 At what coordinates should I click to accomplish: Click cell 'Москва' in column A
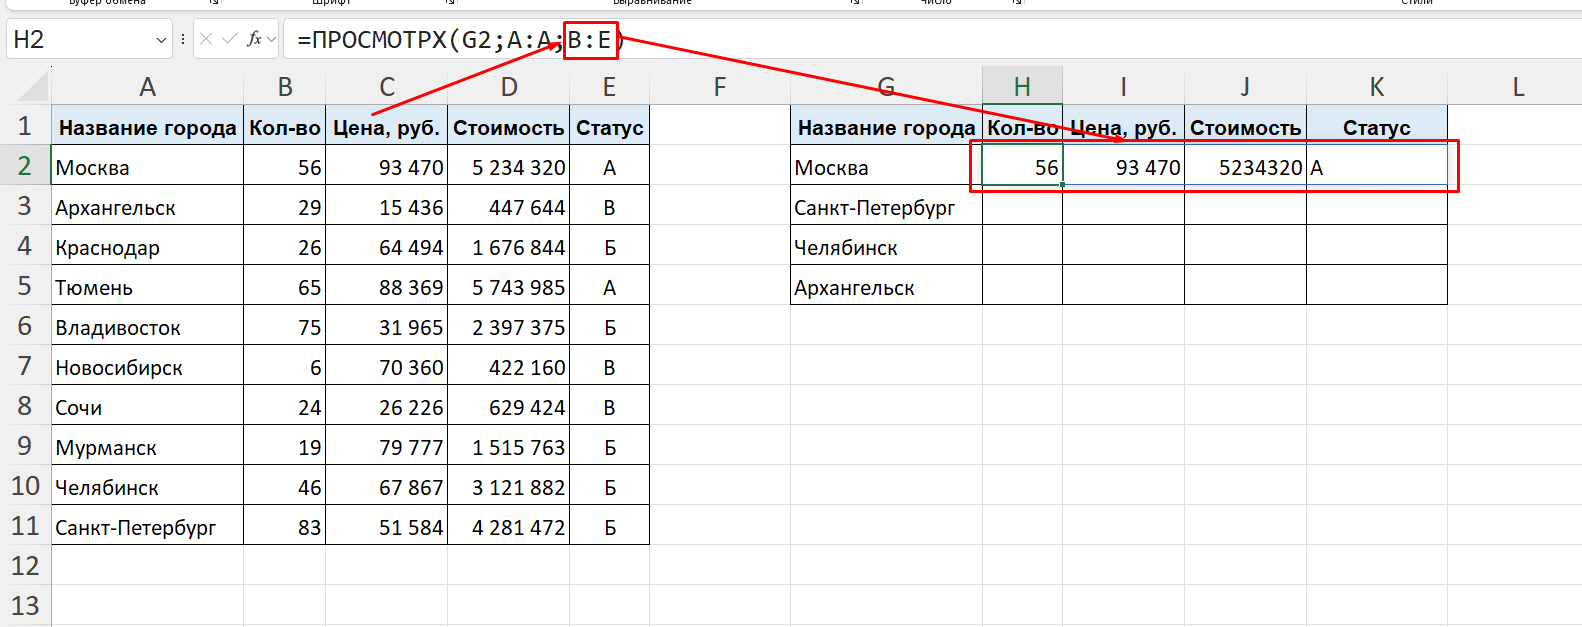click(147, 166)
